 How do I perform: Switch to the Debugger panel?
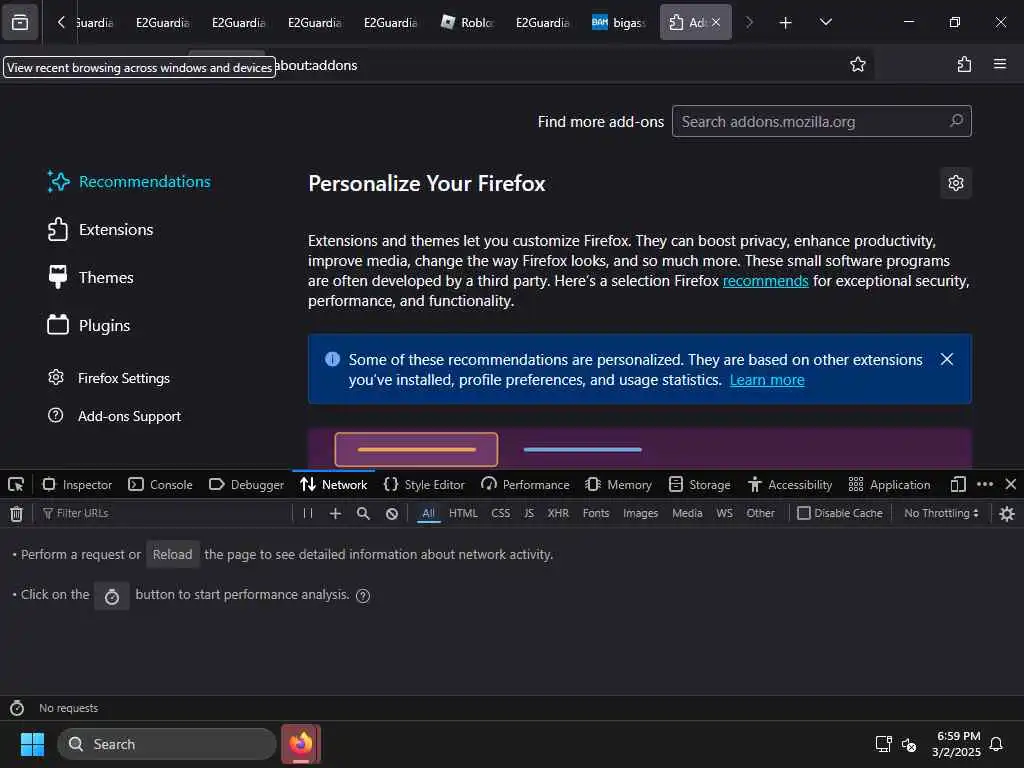(x=246, y=485)
